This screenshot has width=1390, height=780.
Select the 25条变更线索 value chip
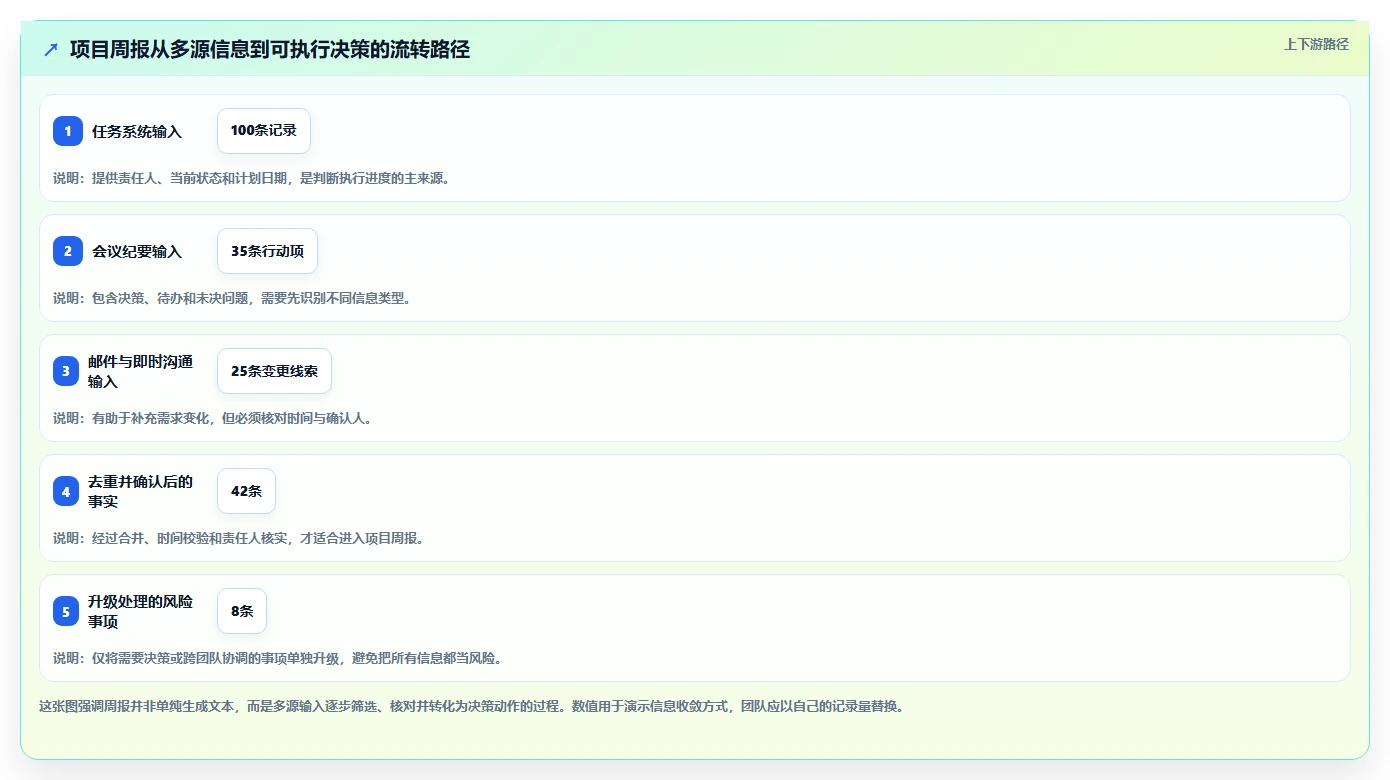click(274, 371)
